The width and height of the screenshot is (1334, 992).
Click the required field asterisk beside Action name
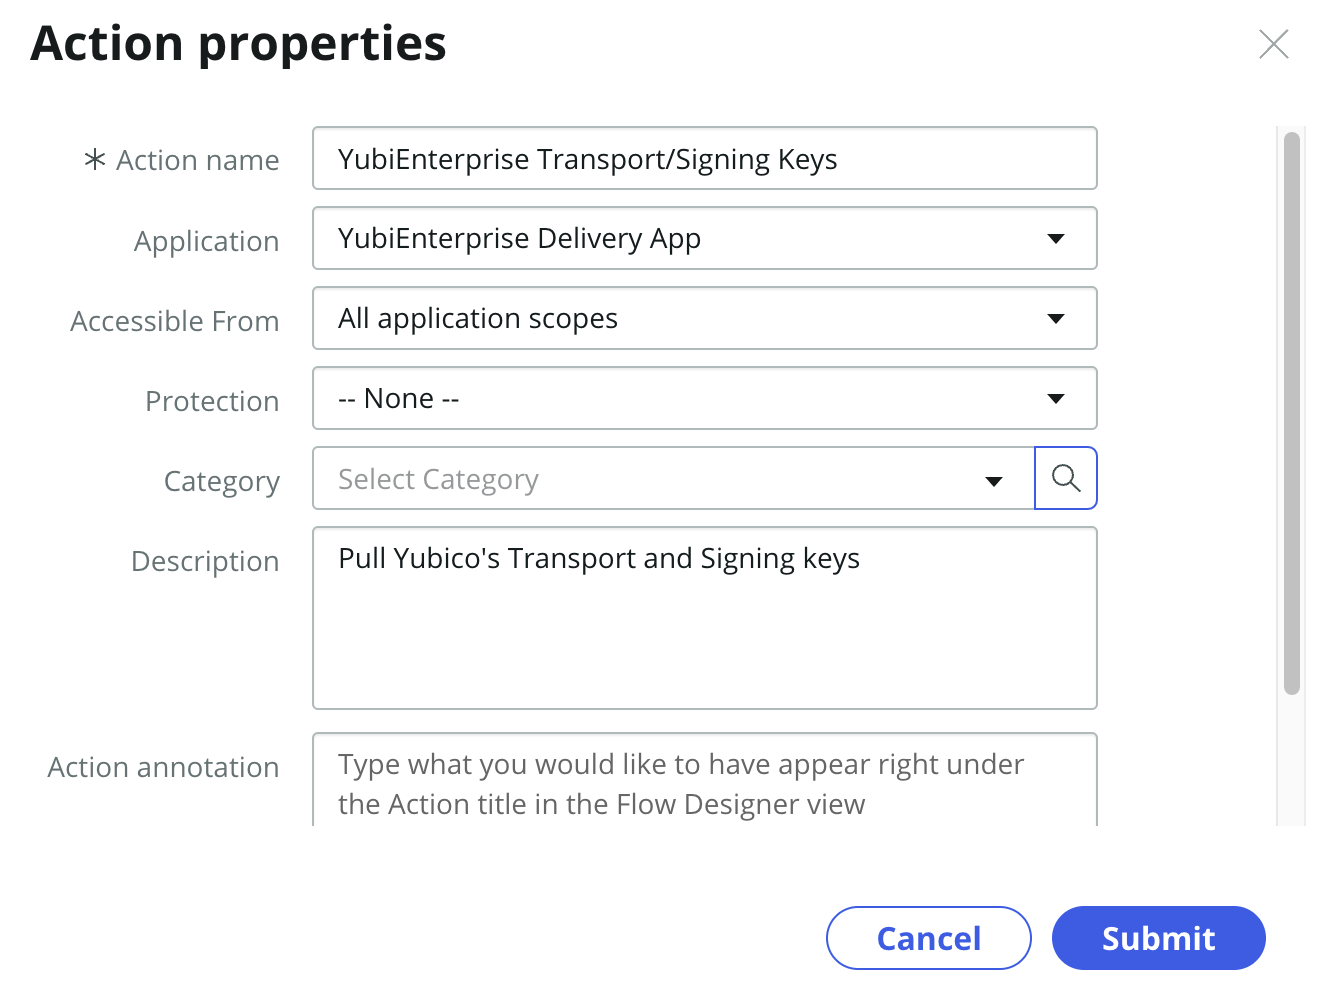[x=94, y=158]
